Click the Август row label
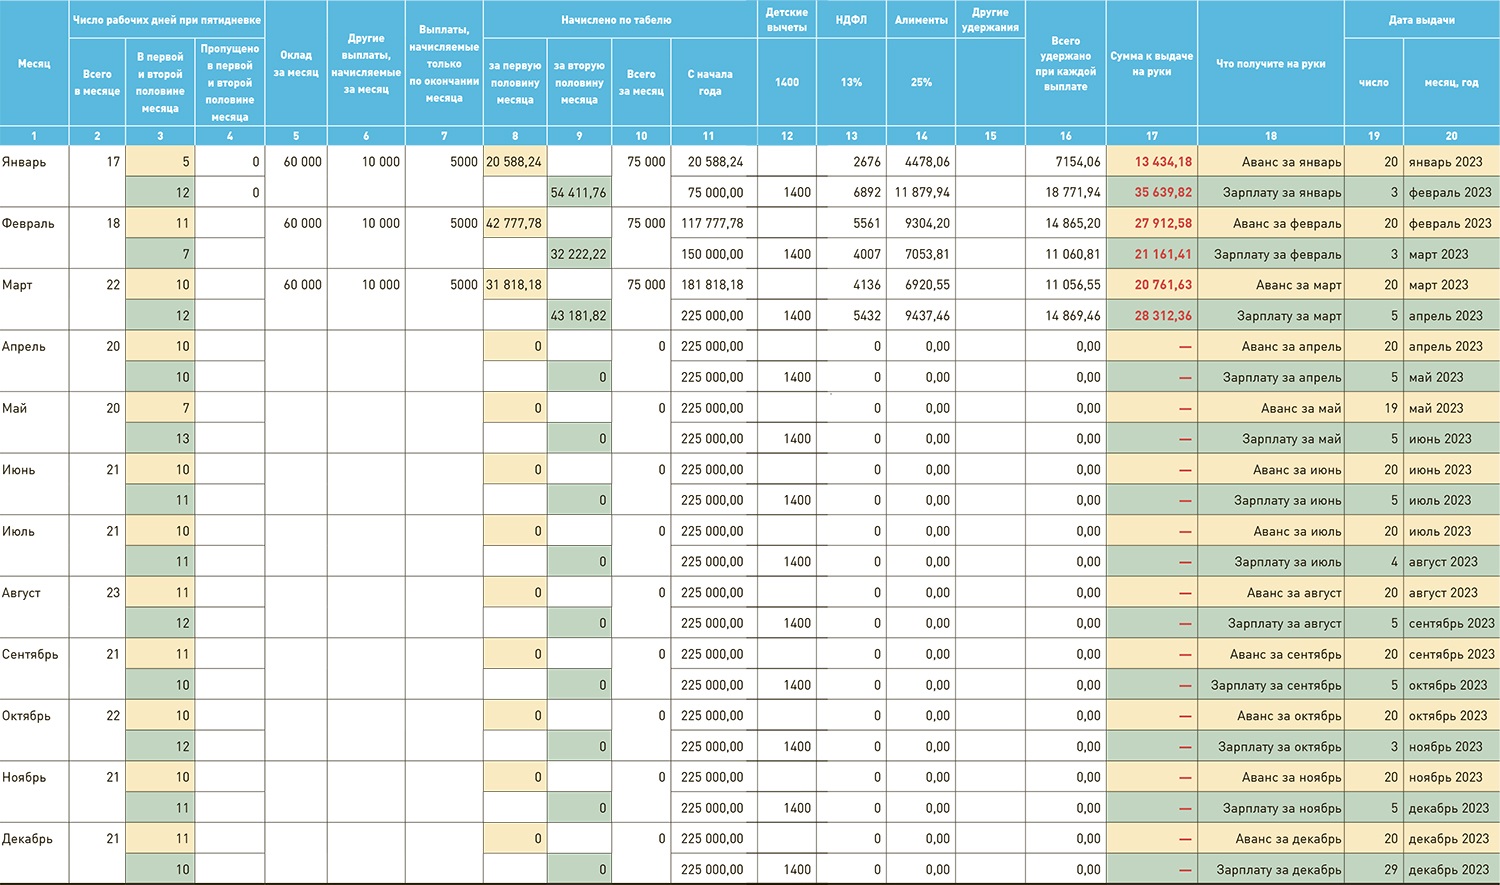 [22, 593]
